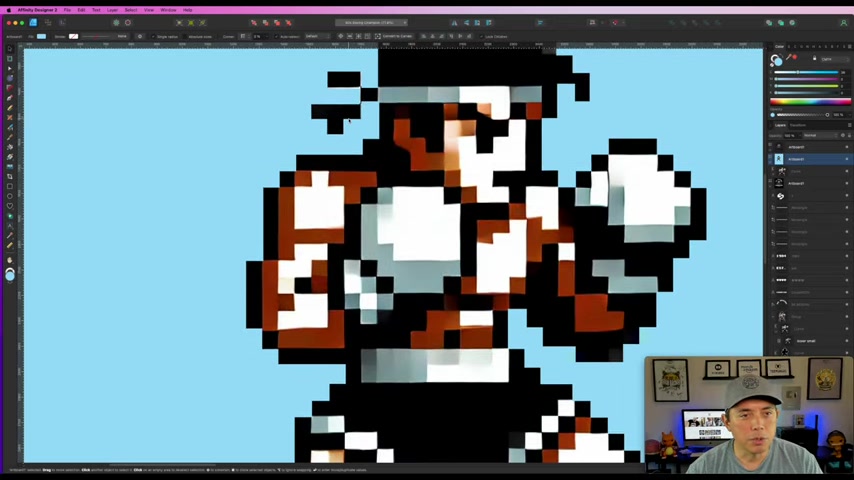Expand the Group layer
Viewport: 854px width, 480px height.
click(x=773, y=317)
